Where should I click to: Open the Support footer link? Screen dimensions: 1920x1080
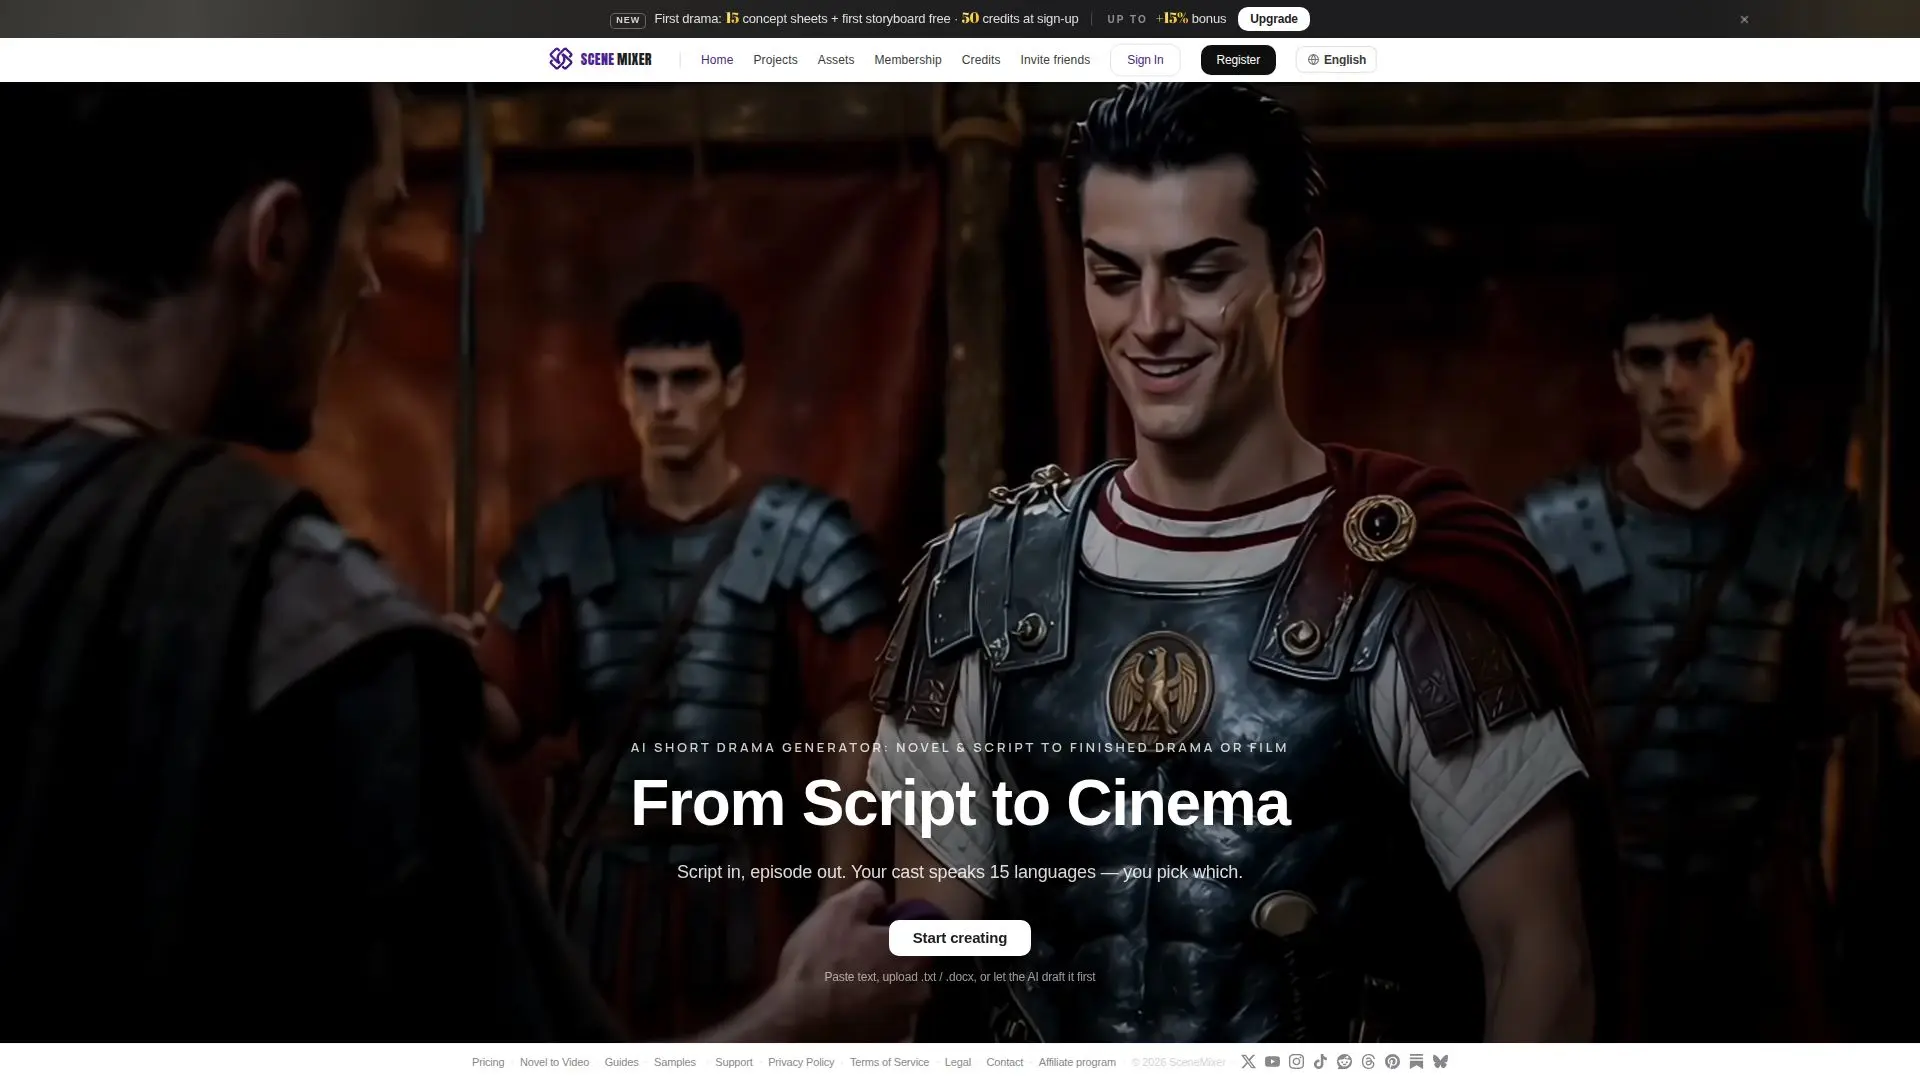pos(734,1062)
